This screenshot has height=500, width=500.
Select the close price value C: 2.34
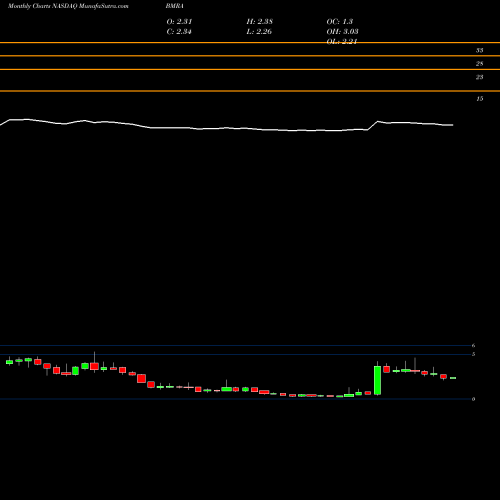179,31
